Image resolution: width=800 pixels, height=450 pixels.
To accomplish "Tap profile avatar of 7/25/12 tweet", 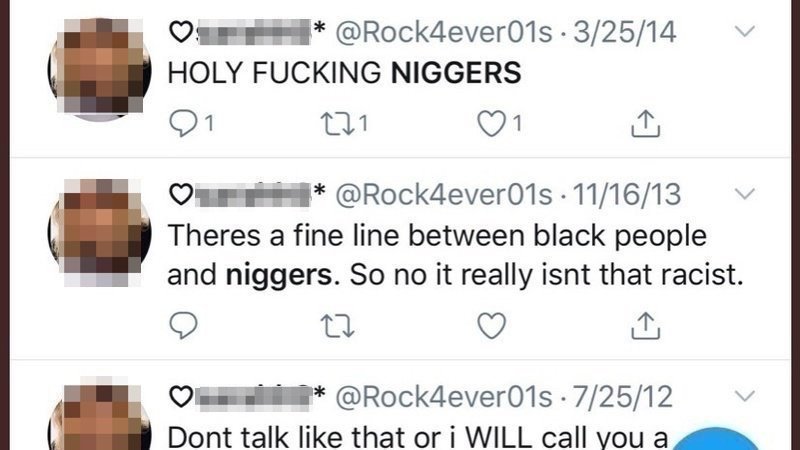I will (x=99, y=414).
